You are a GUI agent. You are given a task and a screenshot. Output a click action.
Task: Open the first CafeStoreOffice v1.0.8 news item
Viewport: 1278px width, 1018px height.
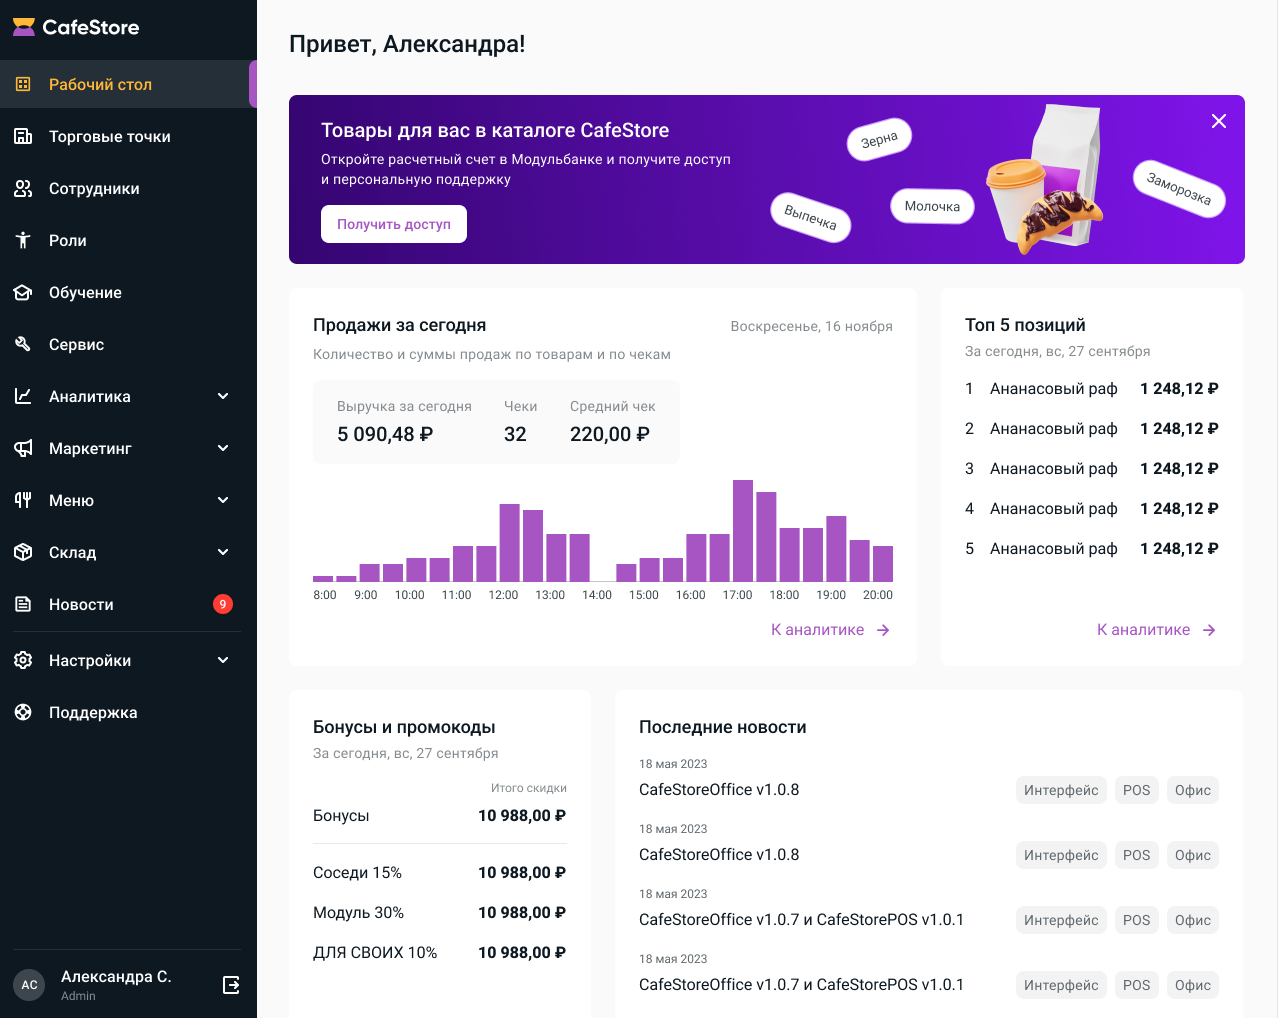click(x=719, y=790)
